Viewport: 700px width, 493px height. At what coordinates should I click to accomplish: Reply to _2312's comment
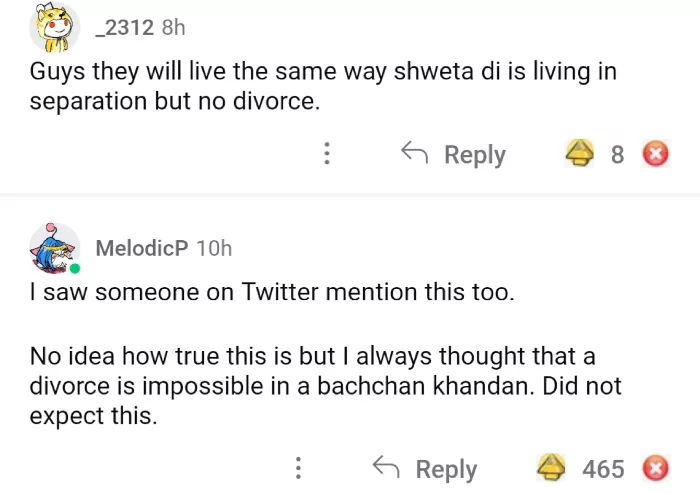(454, 154)
